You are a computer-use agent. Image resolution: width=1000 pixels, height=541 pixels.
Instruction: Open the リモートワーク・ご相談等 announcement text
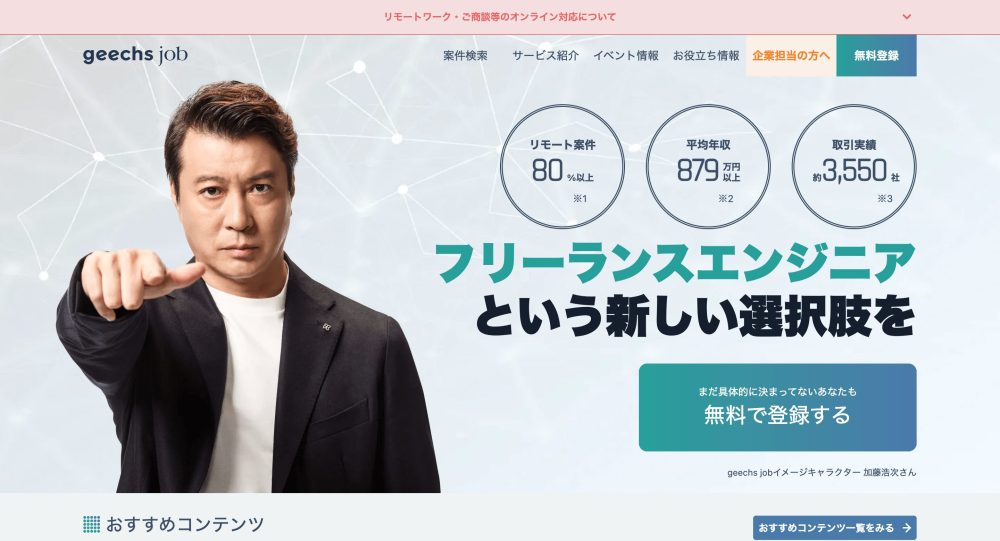(x=499, y=17)
